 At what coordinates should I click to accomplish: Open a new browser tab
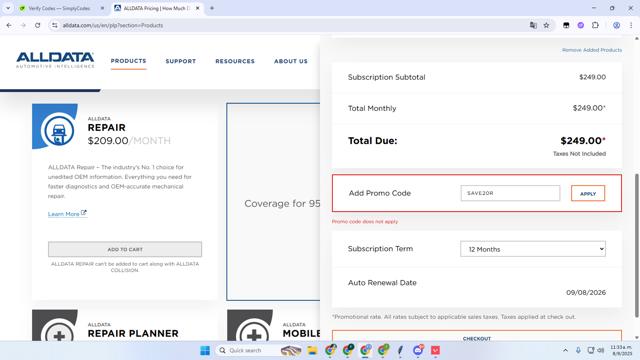212,8
